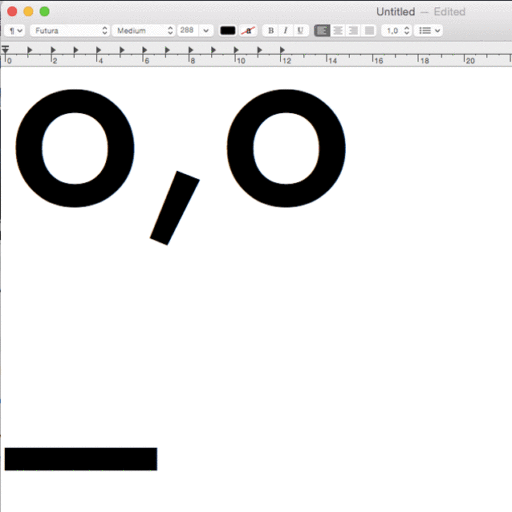Select the tab stop marker at 12
Image resolution: width=512 pixels, height=512 pixels.
[282, 50]
